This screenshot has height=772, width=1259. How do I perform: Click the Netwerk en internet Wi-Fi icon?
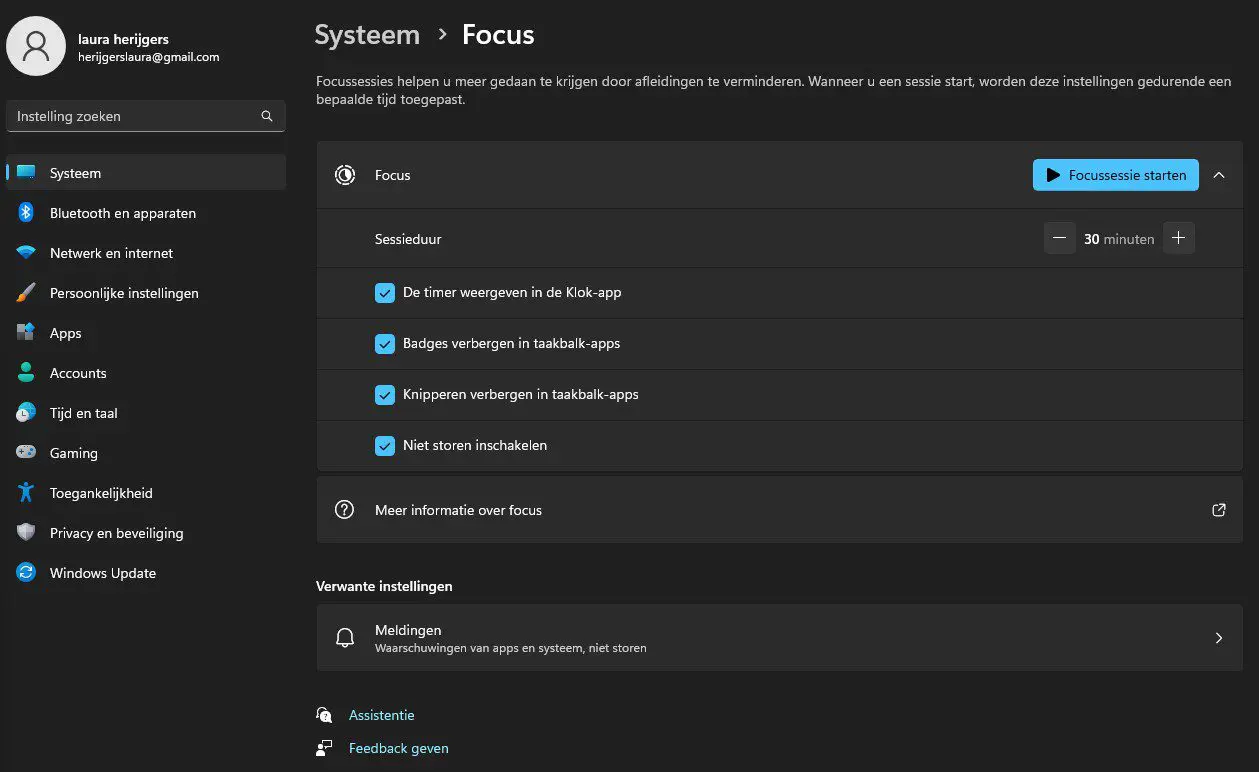tap(26, 253)
